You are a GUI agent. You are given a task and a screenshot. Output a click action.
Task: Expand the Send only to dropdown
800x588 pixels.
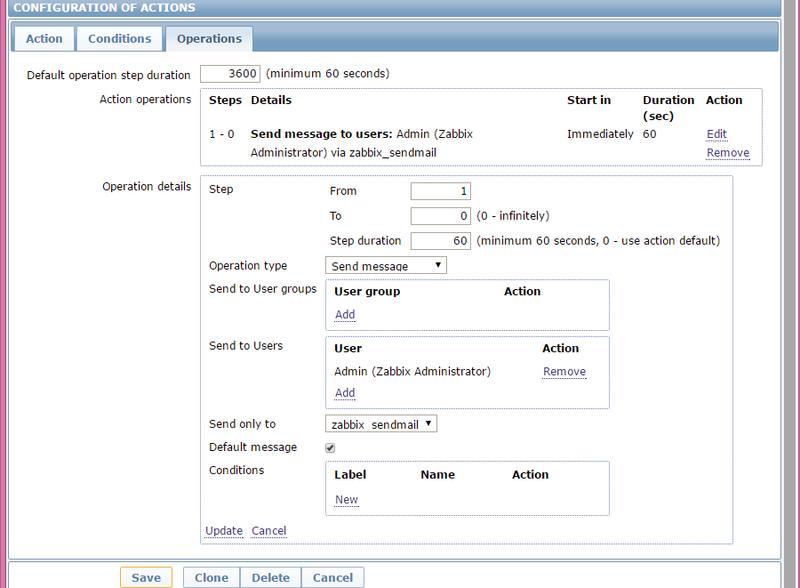pos(382,424)
